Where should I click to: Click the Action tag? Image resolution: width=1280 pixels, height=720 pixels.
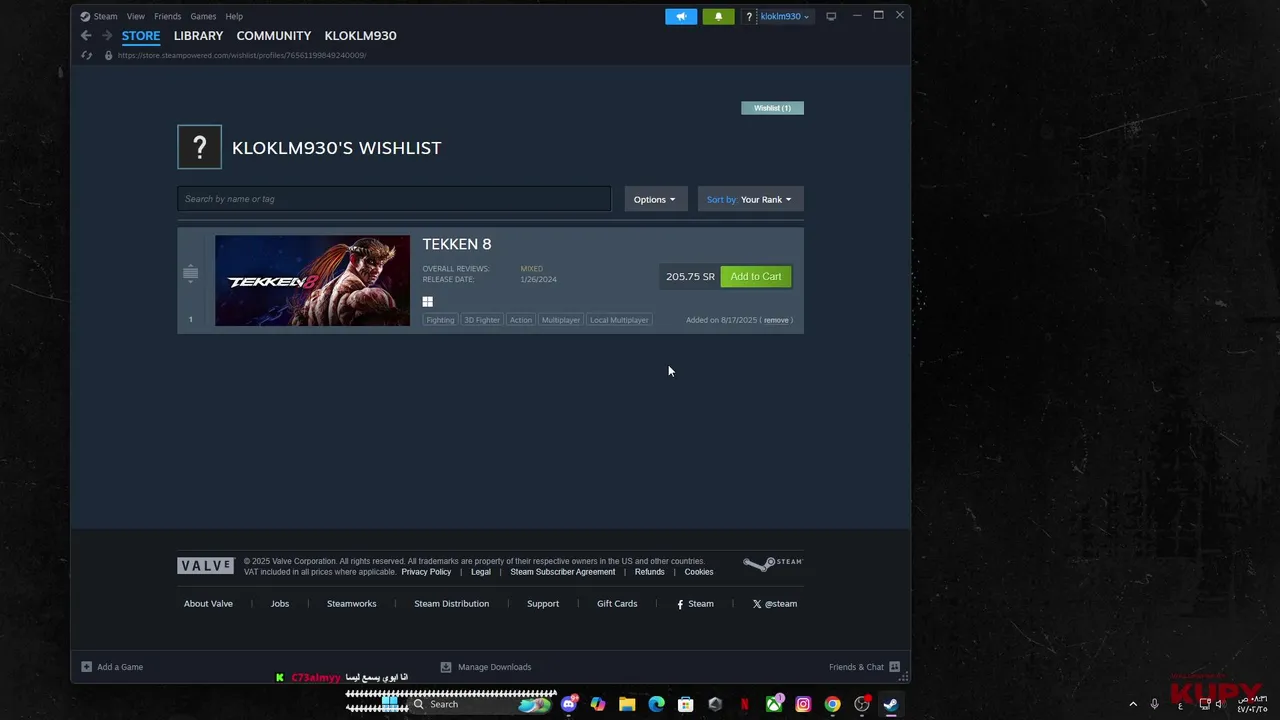521,320
